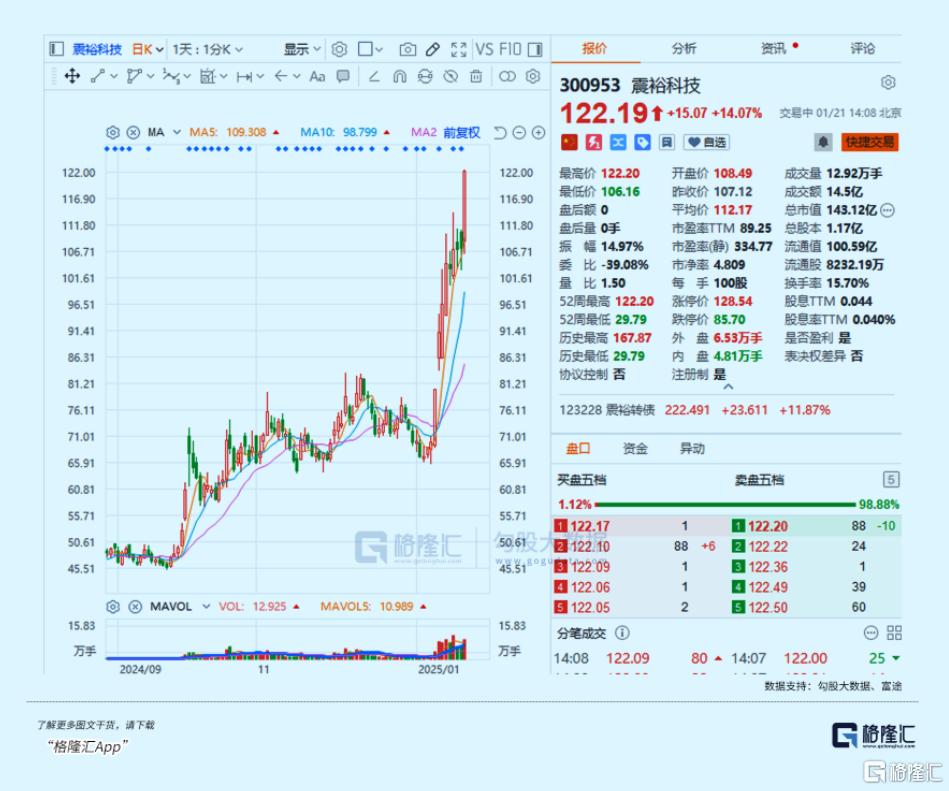Toggle the drawing pencil tool
Screen dimensions: 949x791
[x=433, y=49]
